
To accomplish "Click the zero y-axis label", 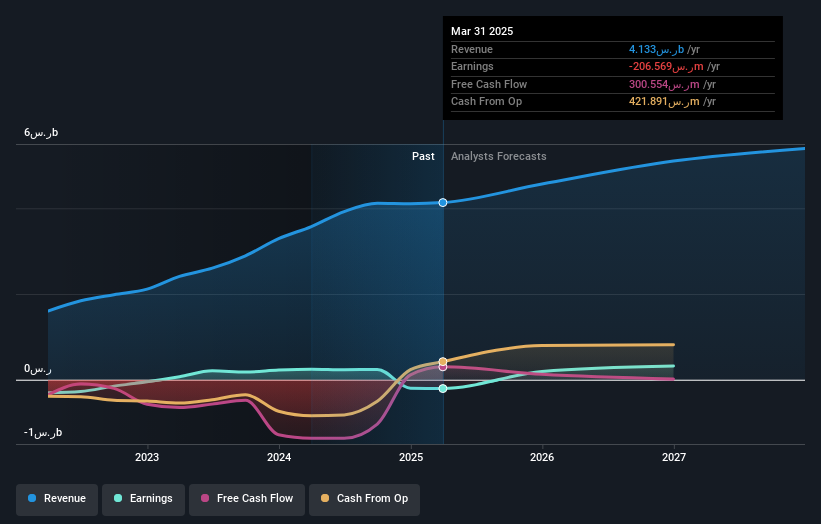I will [x=38, y=369].
